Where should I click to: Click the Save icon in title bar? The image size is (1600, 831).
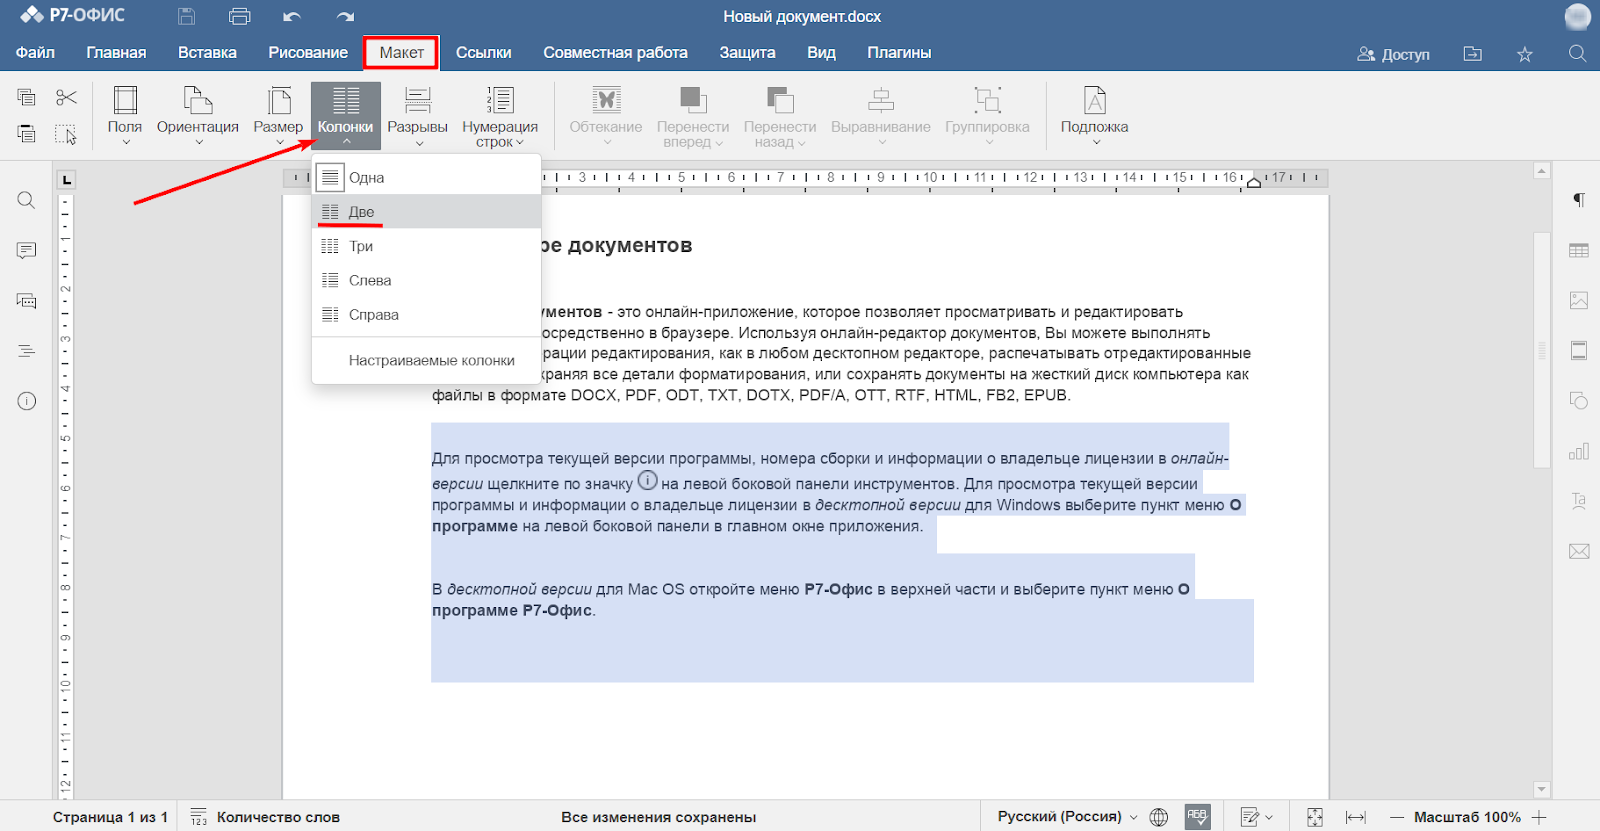pyautogui.click(x=186, y=16)
